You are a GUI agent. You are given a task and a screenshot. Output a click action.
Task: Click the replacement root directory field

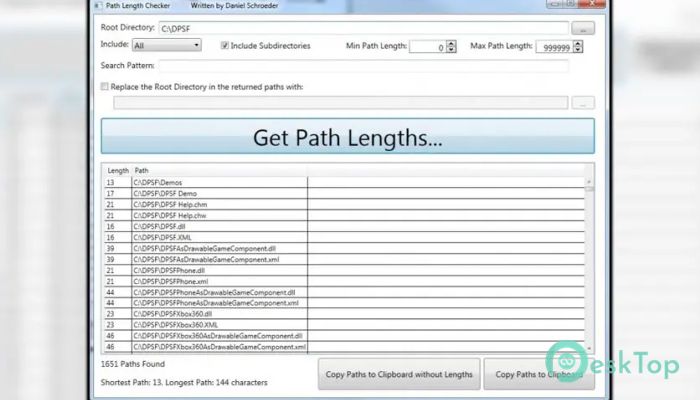tap(341, 103)
